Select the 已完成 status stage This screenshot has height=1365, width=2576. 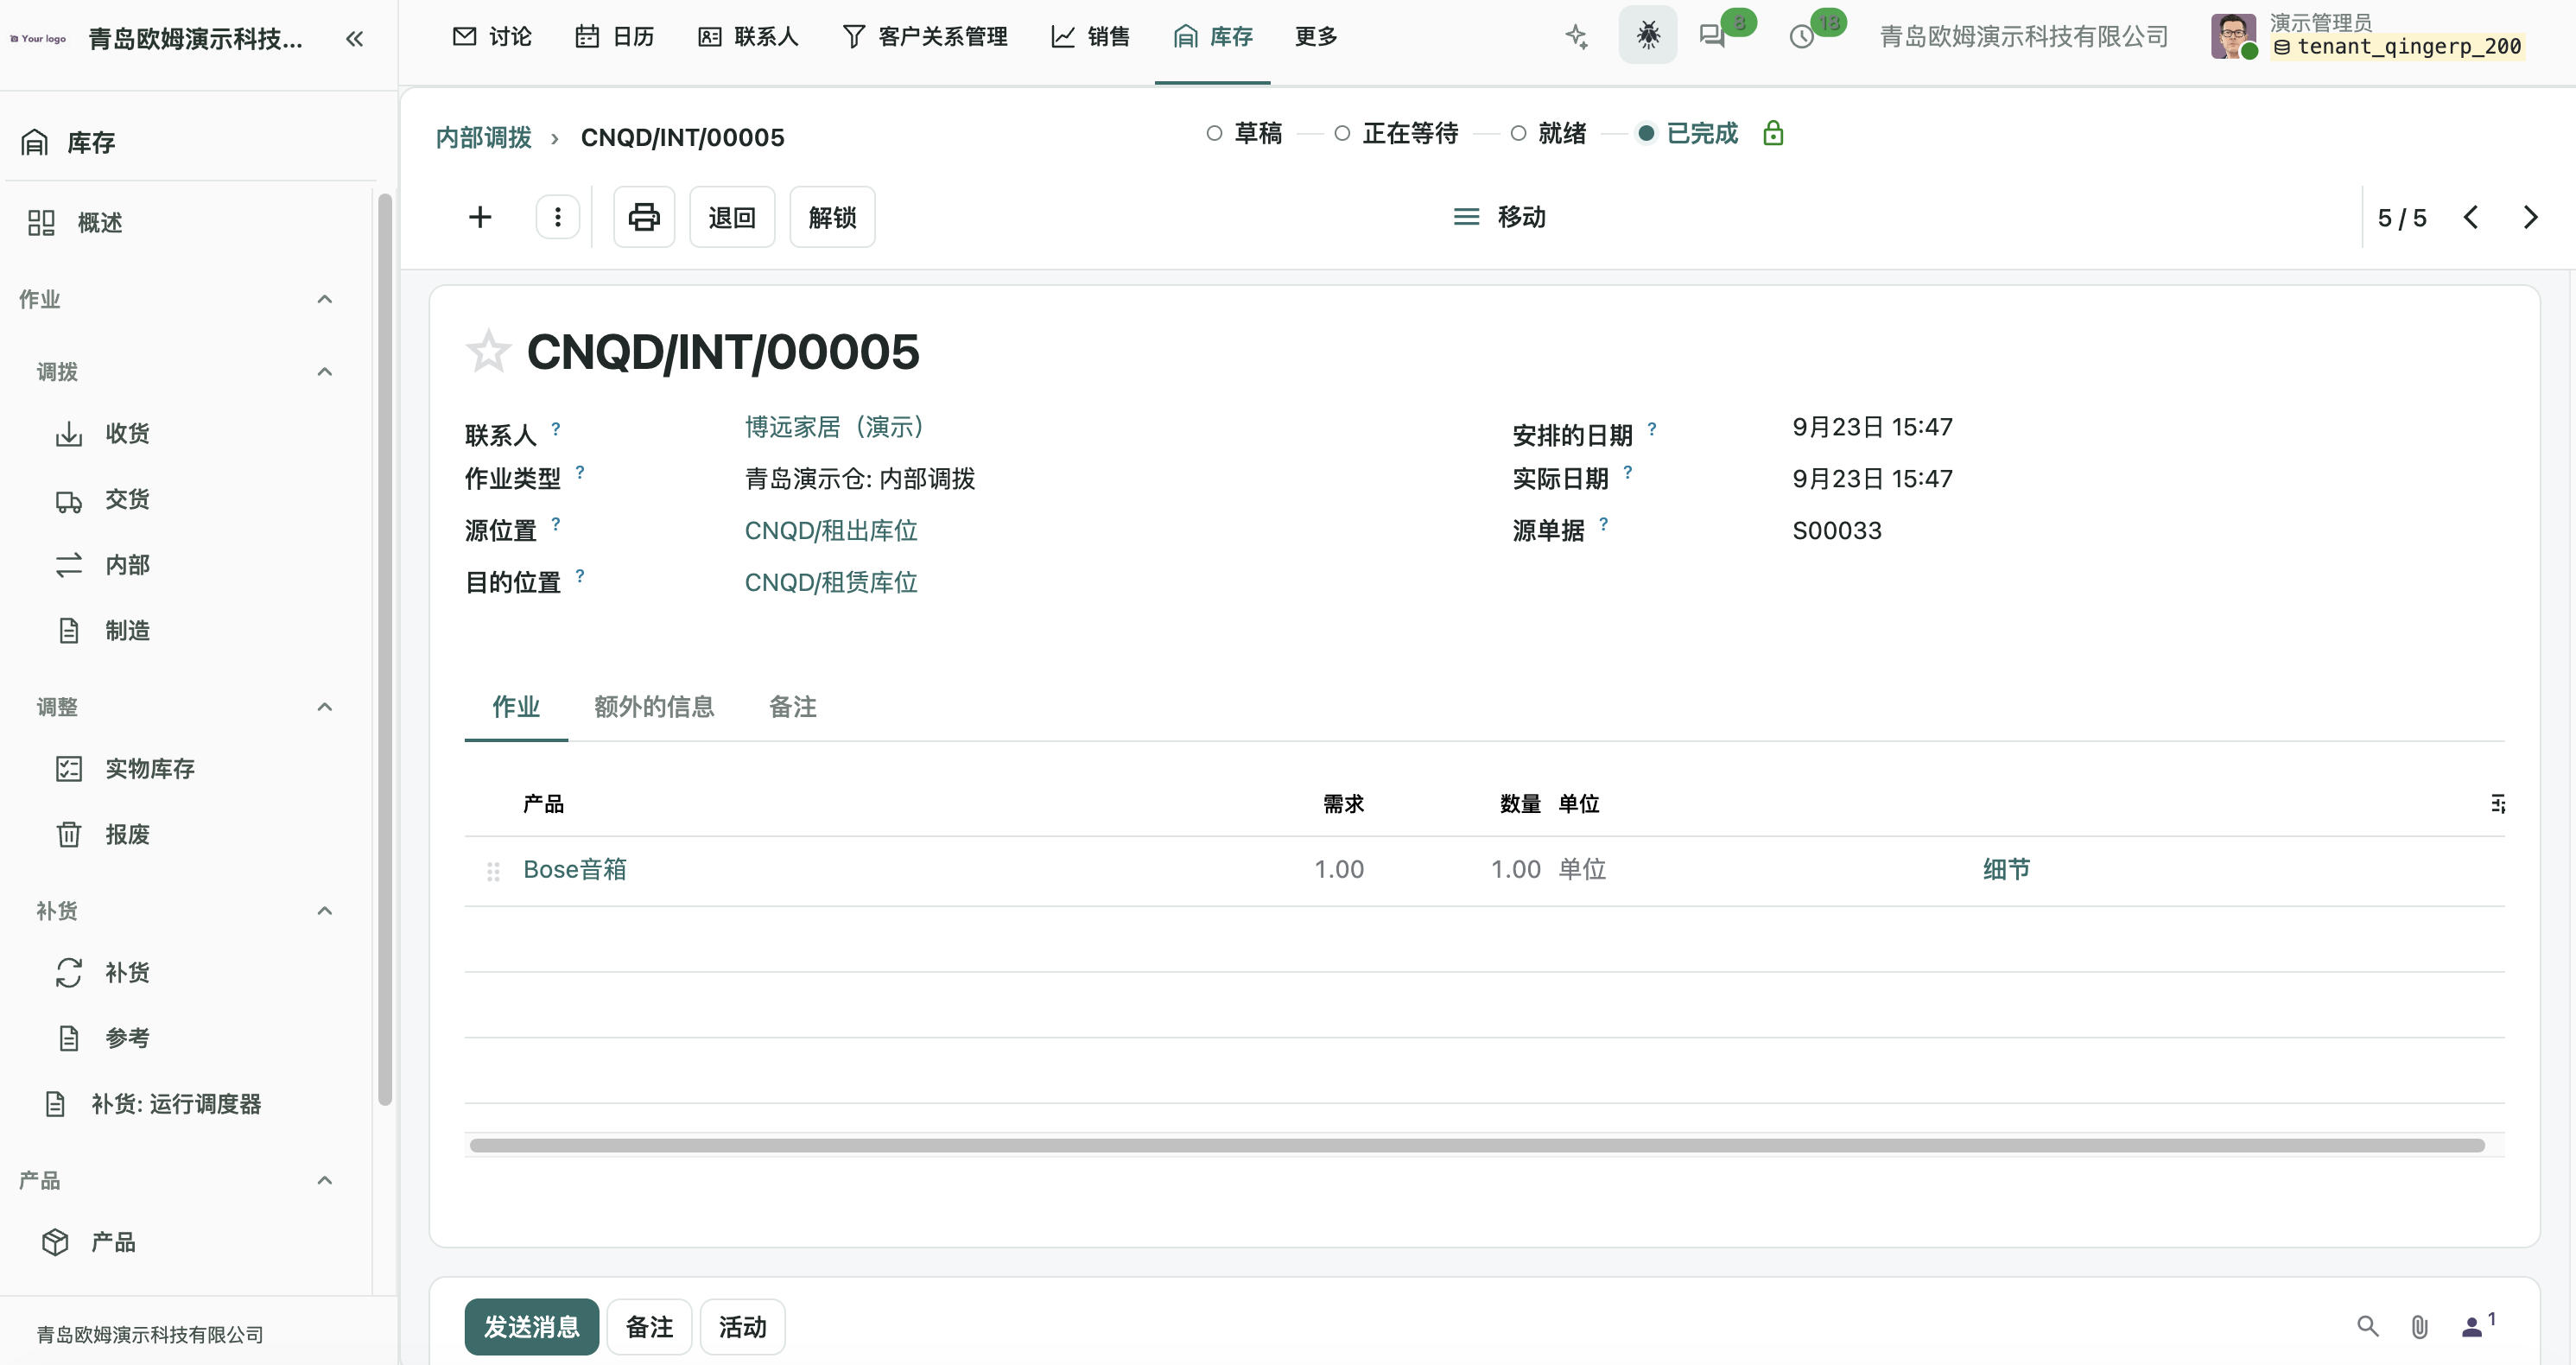[1687, 133]
